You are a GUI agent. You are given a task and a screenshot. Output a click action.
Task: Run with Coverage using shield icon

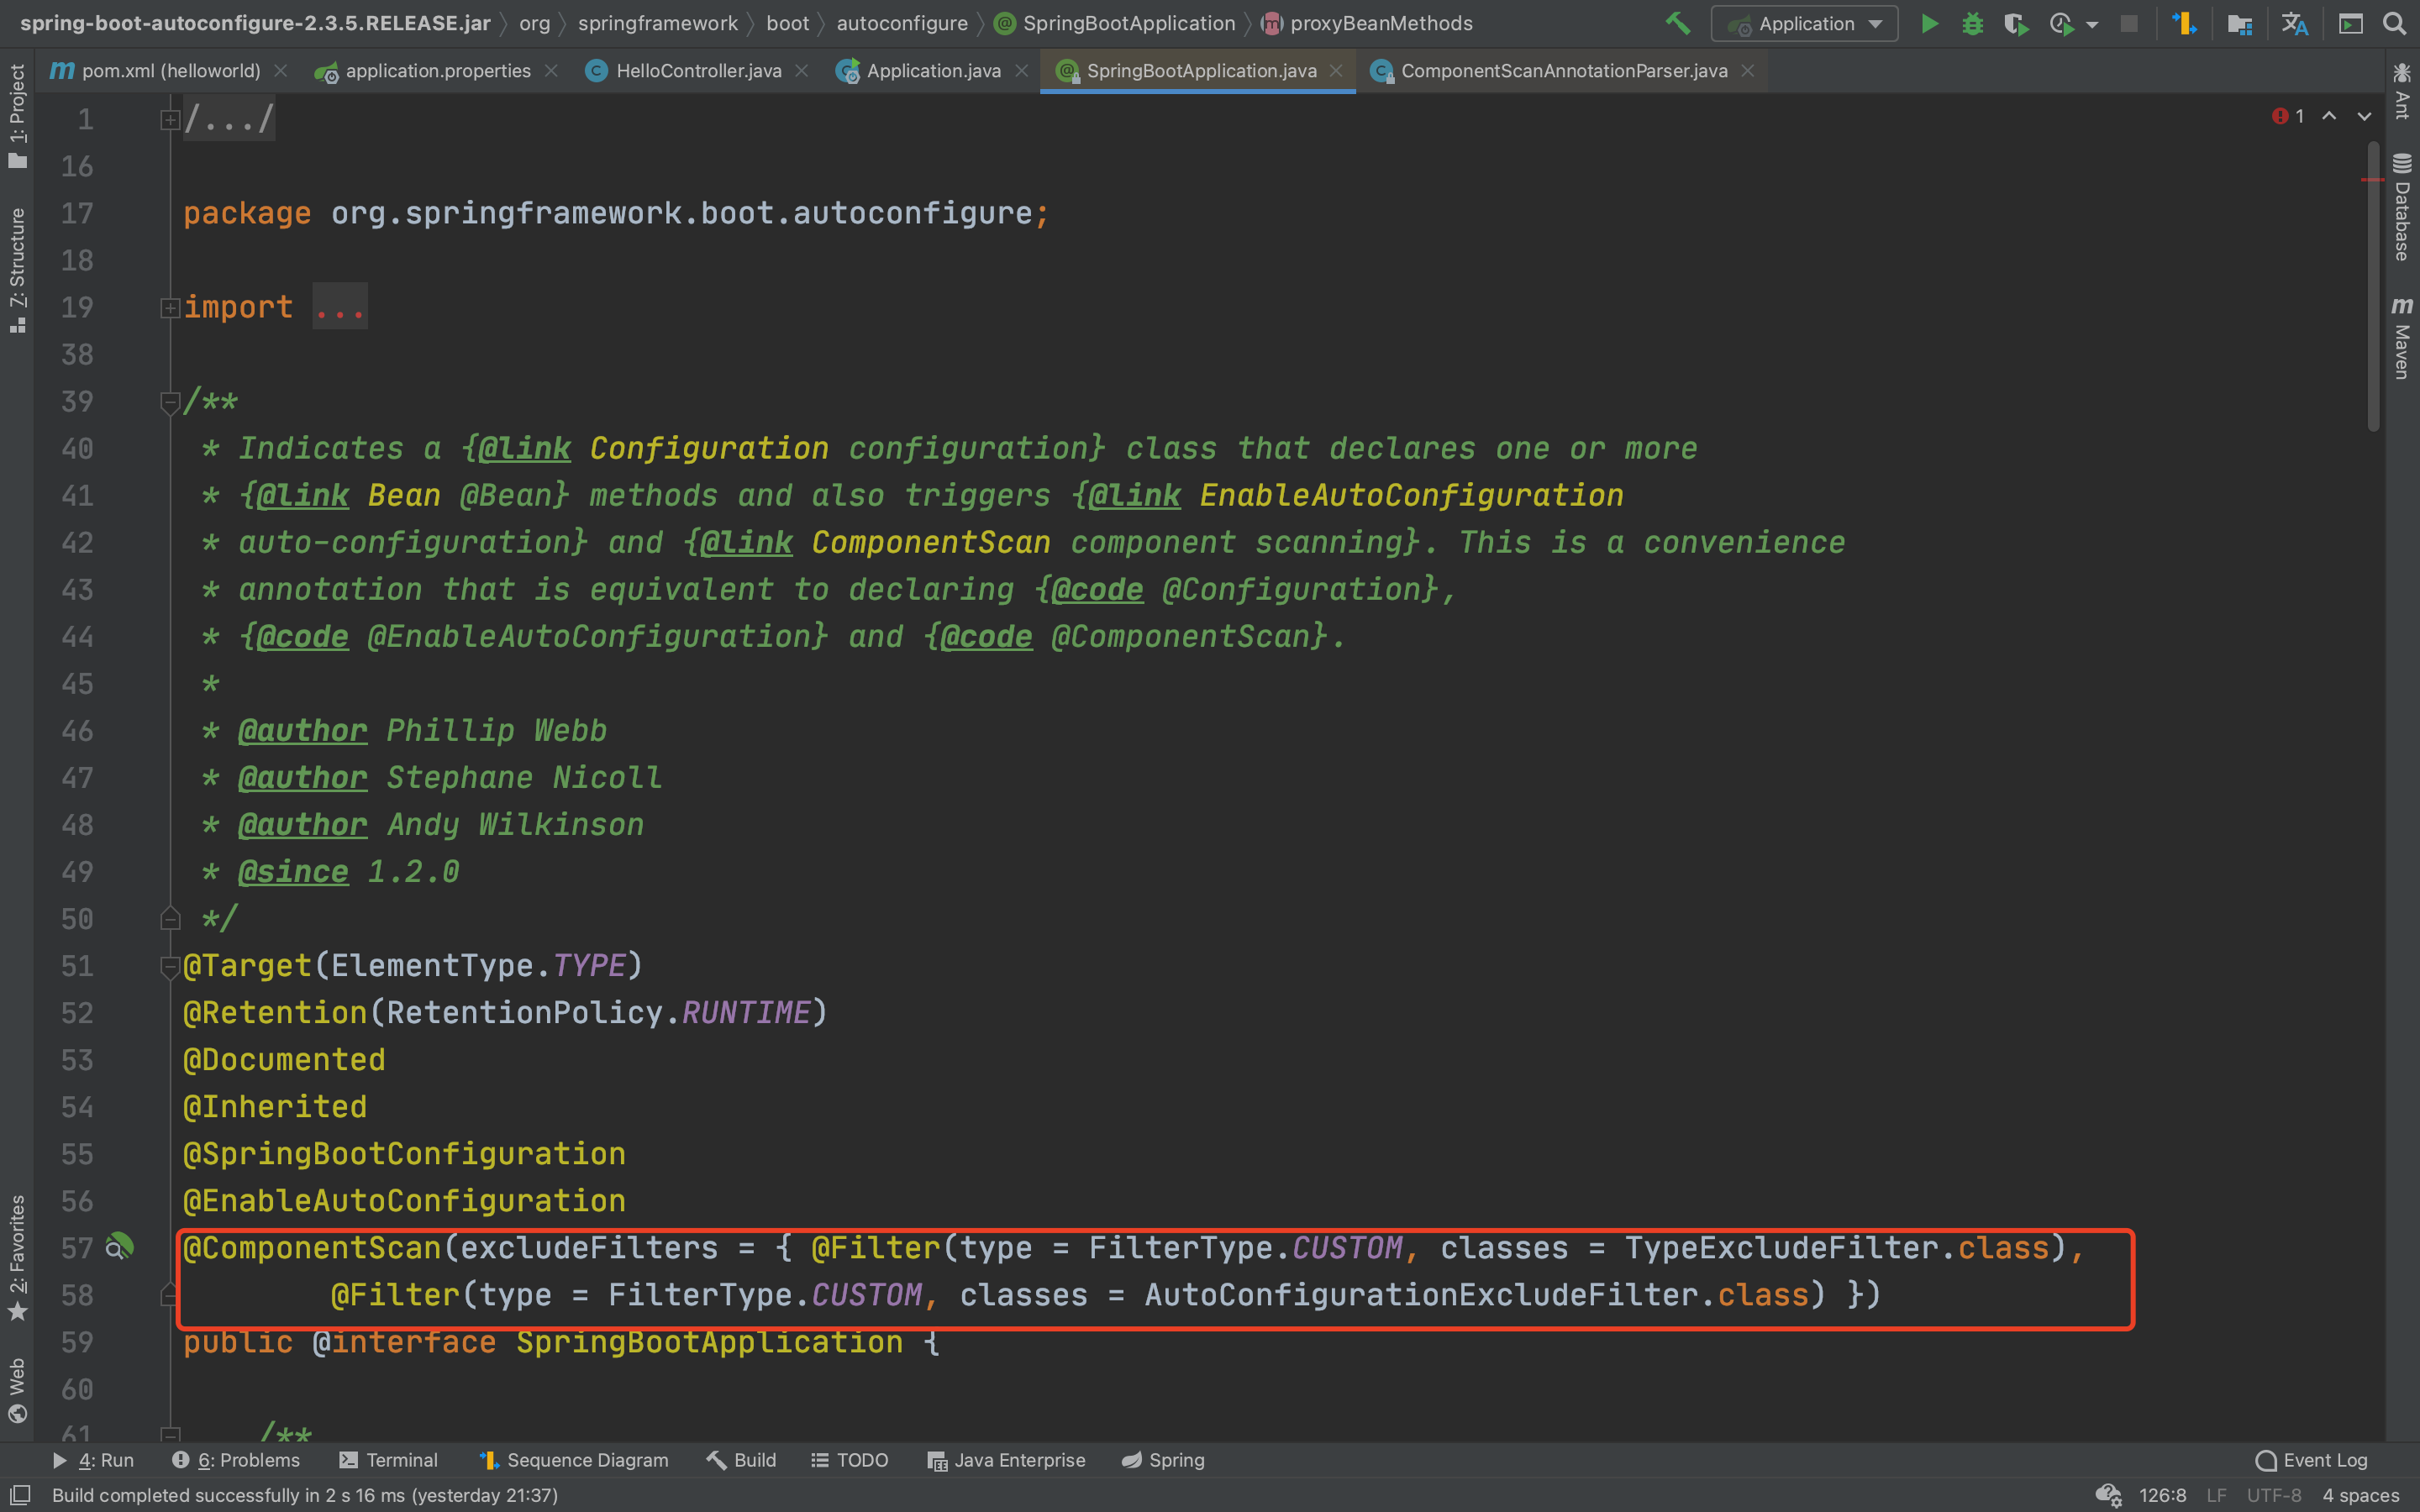tap(2016, 23)
